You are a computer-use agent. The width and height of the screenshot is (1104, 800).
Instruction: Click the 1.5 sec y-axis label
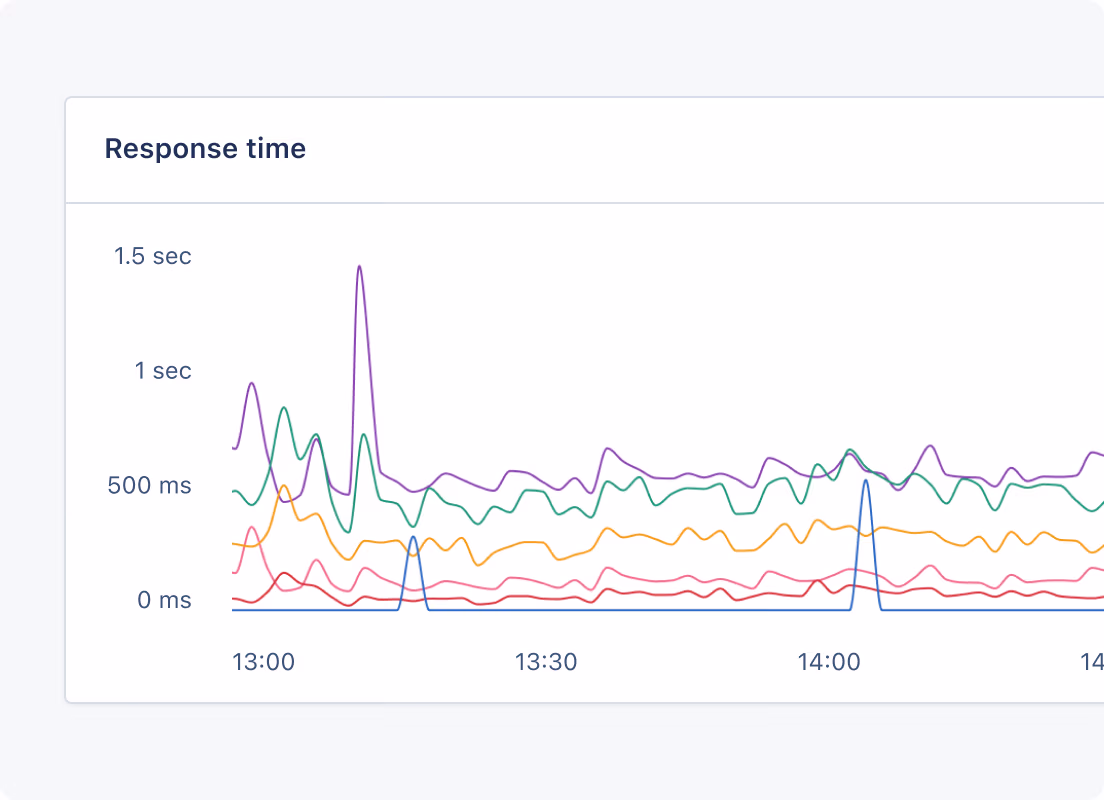152,256
